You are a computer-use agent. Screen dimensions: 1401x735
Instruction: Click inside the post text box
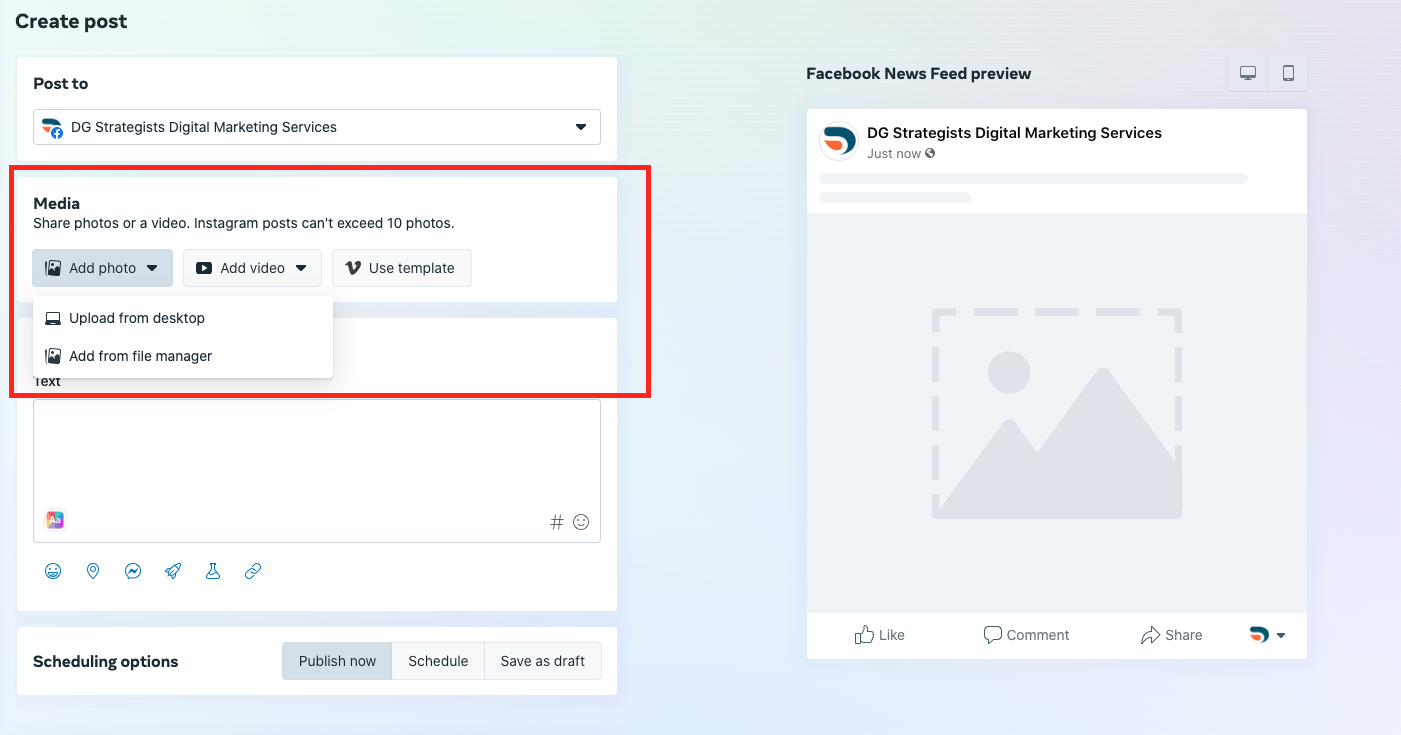317,471
